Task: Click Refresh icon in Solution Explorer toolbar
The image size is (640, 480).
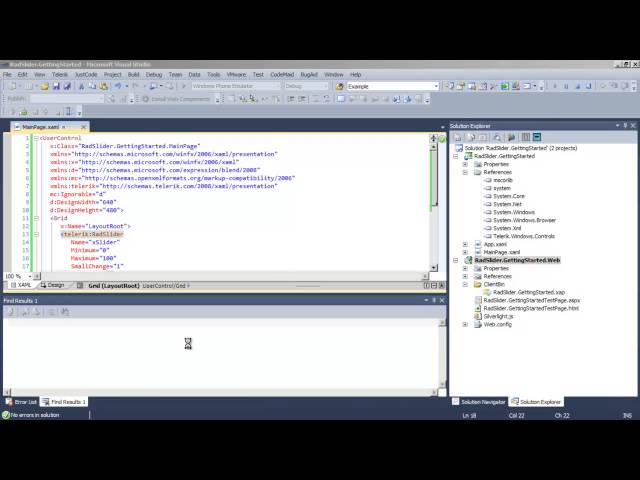Action: [483, 137]
